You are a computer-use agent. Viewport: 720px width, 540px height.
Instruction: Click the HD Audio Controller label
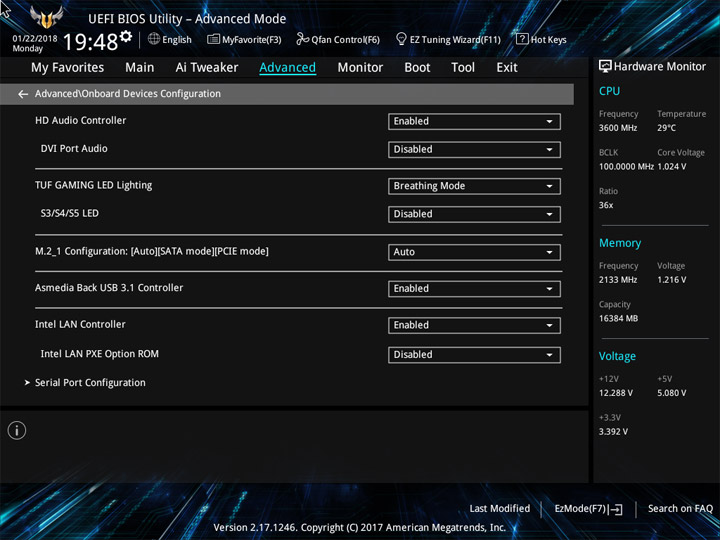[80, 120]
